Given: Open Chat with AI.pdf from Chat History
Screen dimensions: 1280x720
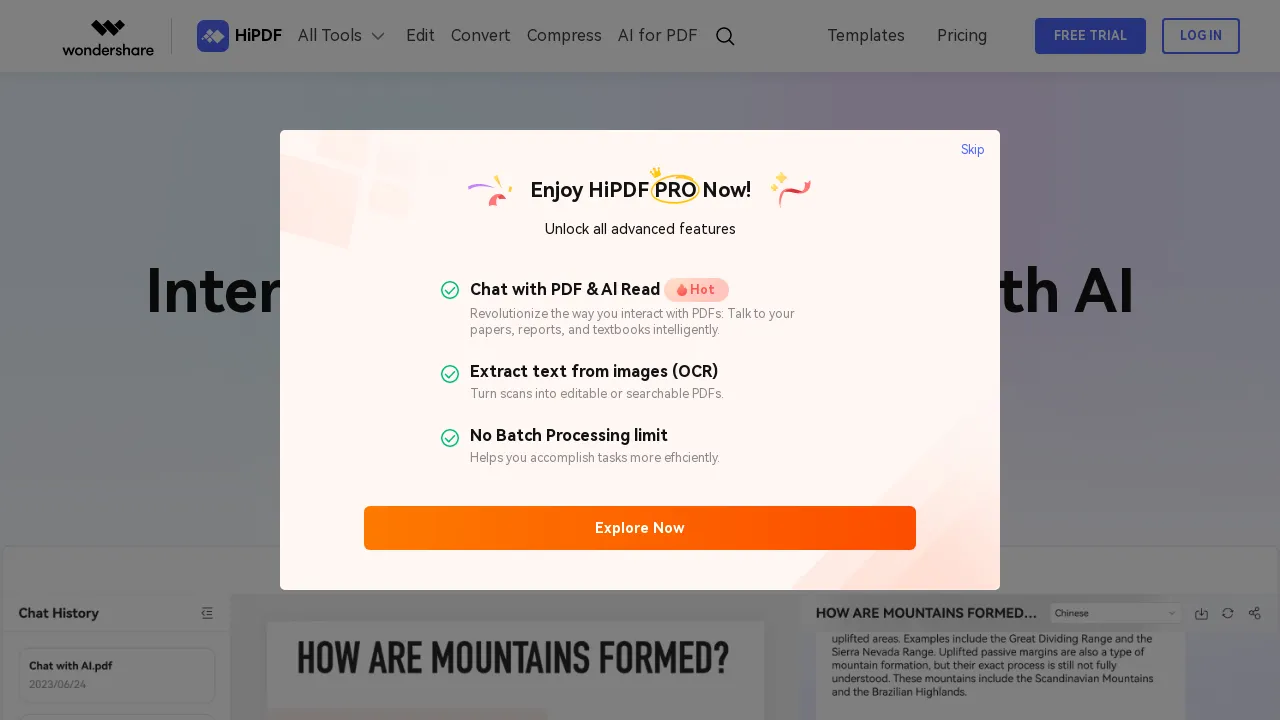Looking at the screenshot, I should point(116,674).
